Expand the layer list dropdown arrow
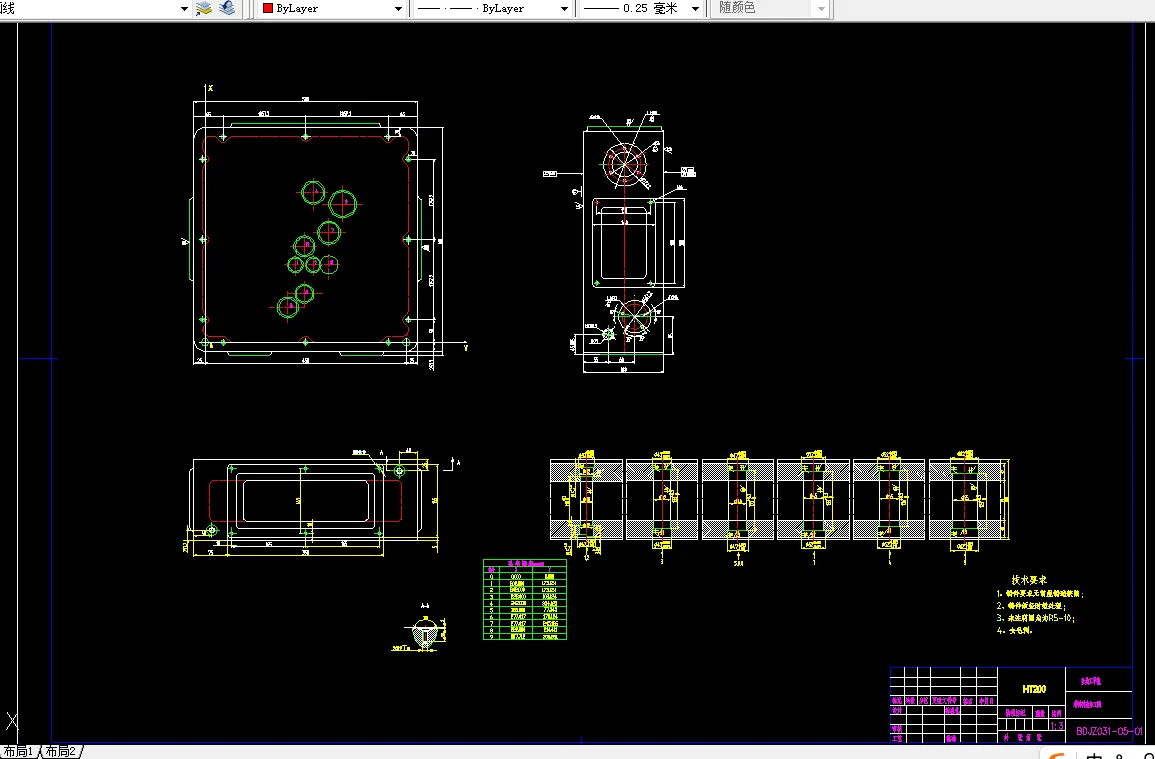 click(x=184, y=9)
